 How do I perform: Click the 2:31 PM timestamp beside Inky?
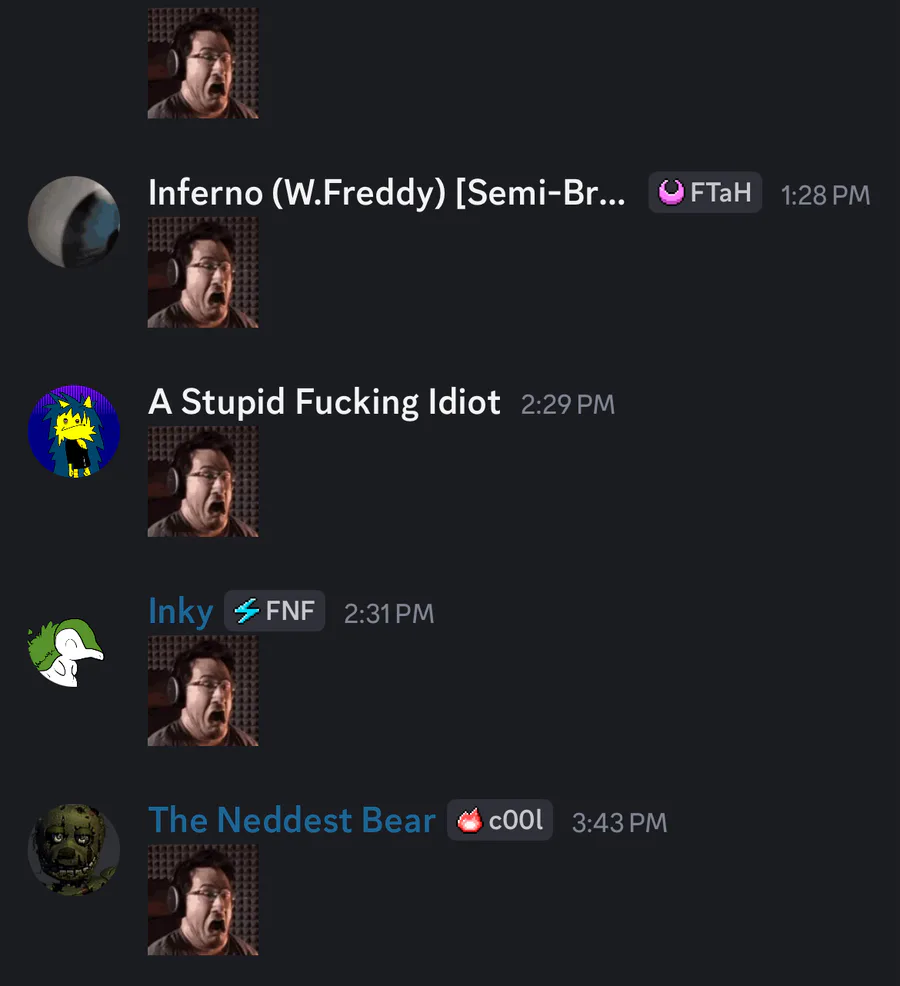point(389,614)
